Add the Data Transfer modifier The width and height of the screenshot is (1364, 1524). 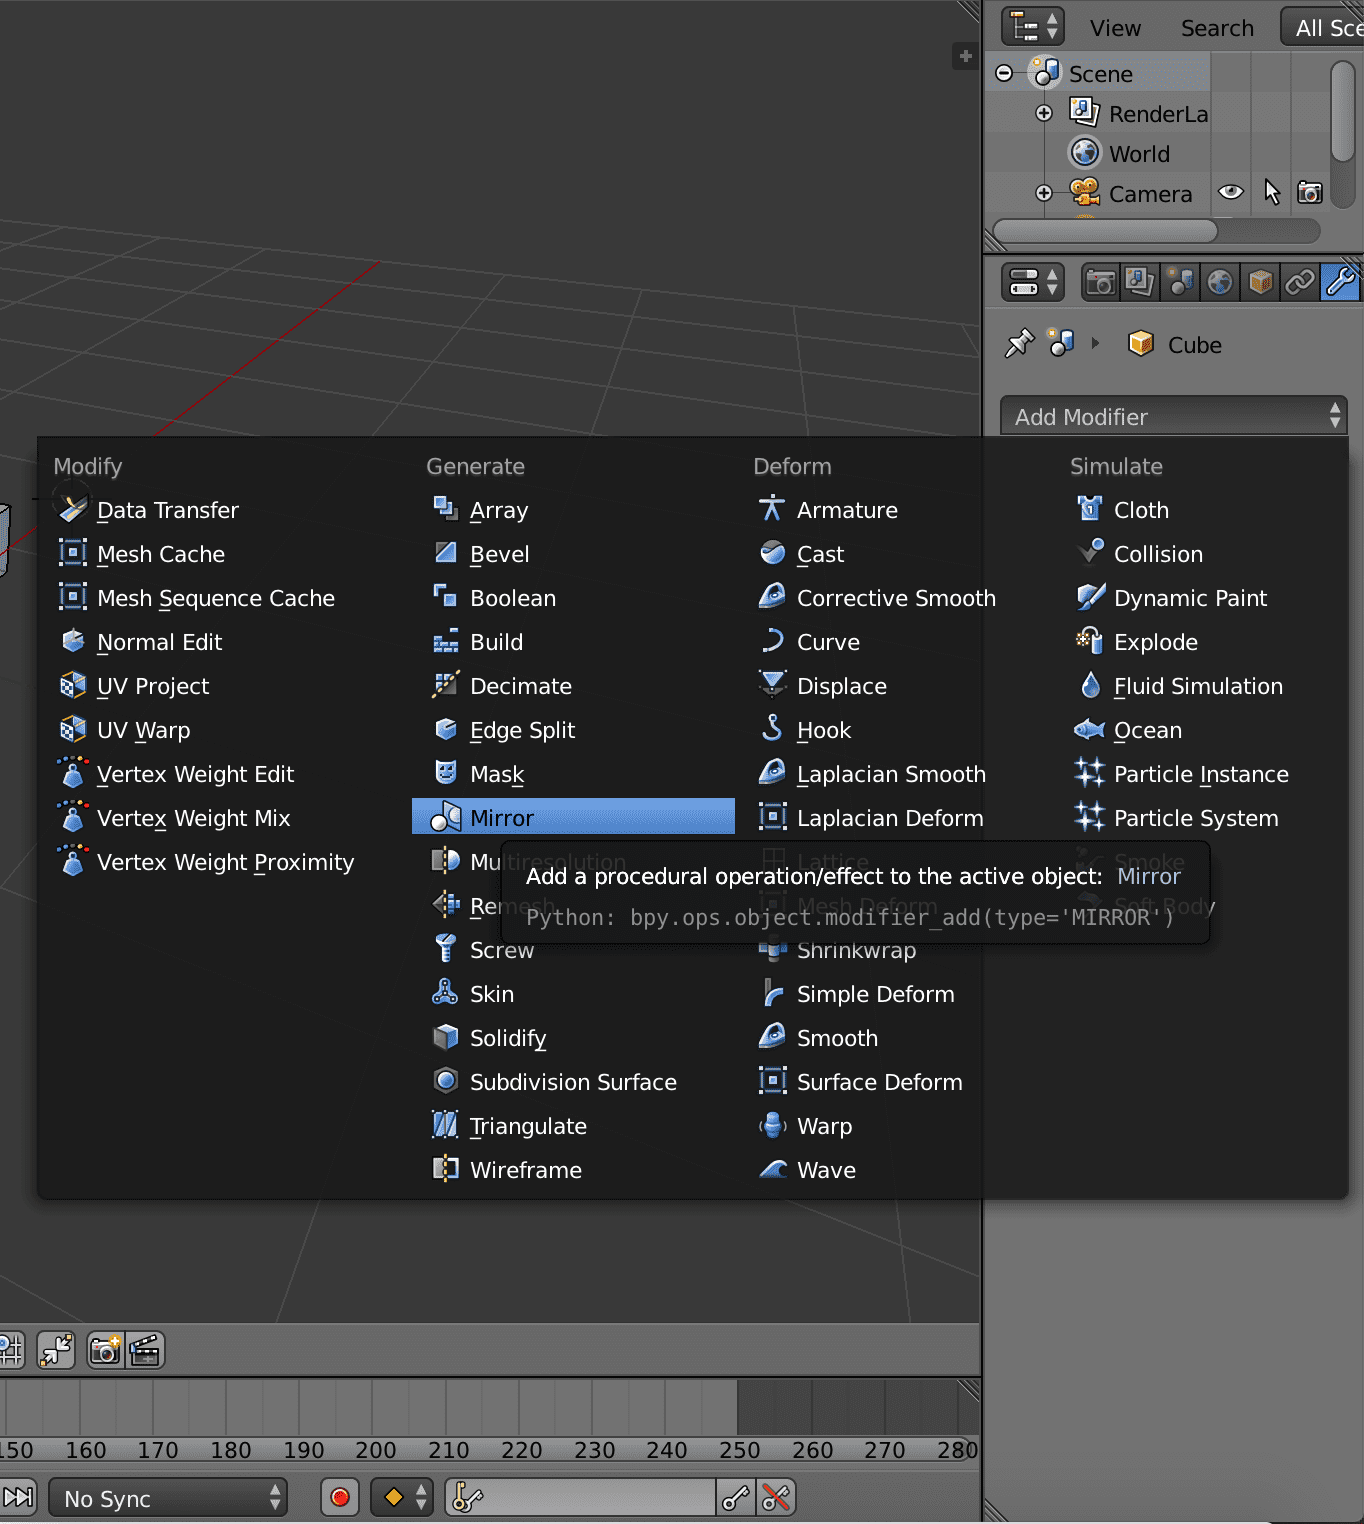(223, 510)
